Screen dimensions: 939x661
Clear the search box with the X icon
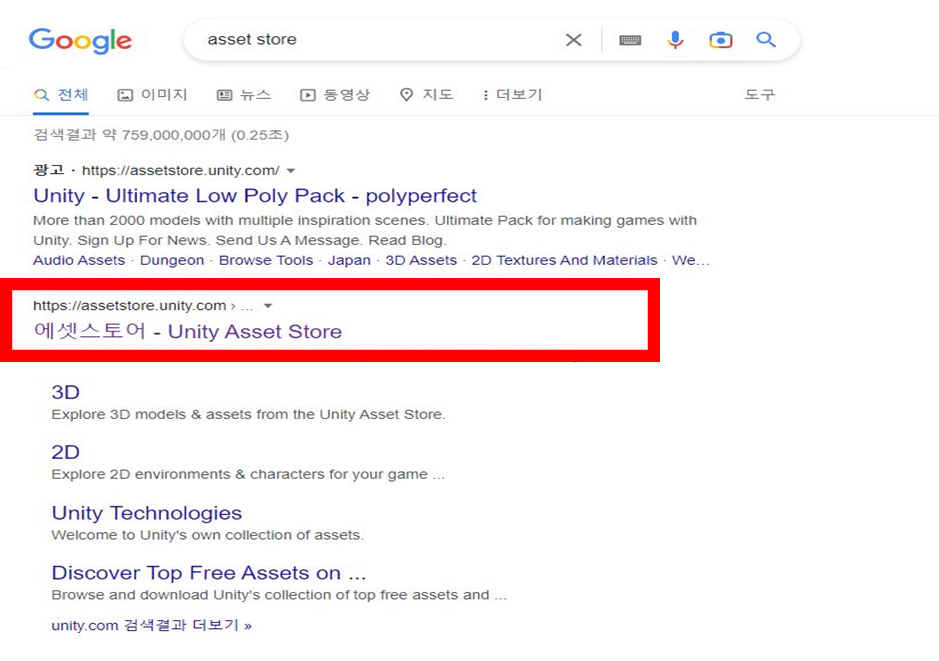(x=574, y=40)
